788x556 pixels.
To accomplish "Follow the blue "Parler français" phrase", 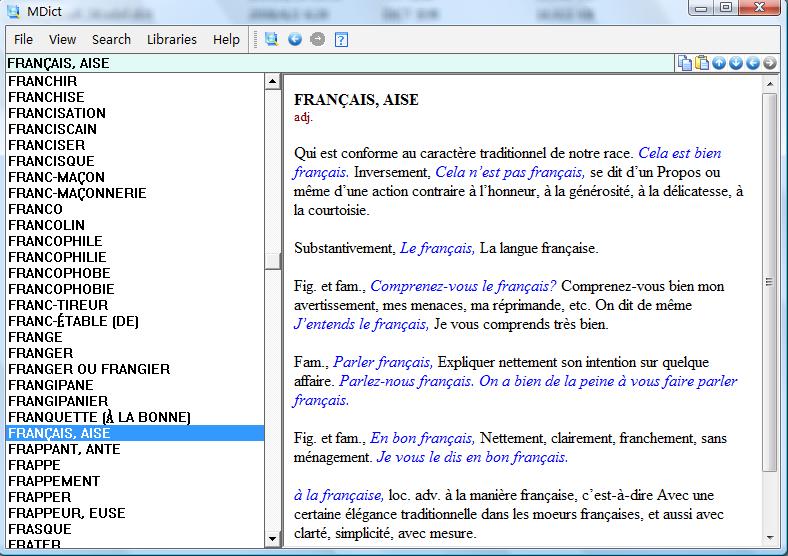I will pyautogui.click(x=384, y=362).
